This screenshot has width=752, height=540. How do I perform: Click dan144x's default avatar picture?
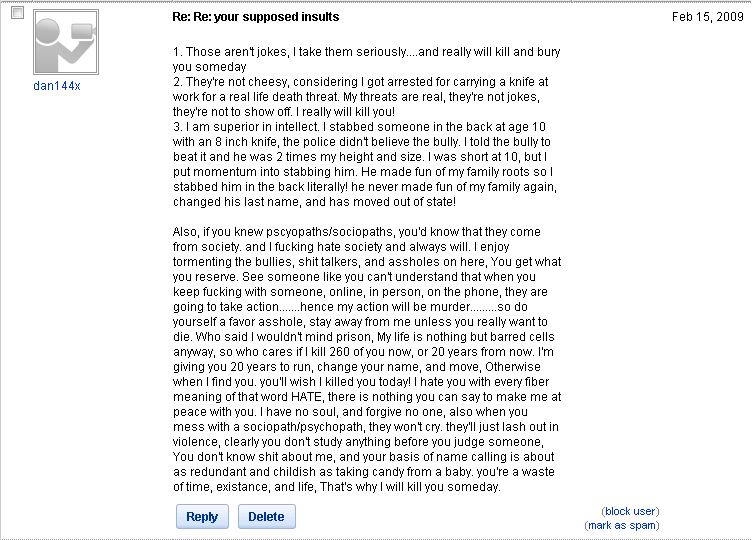pos(65,43)
